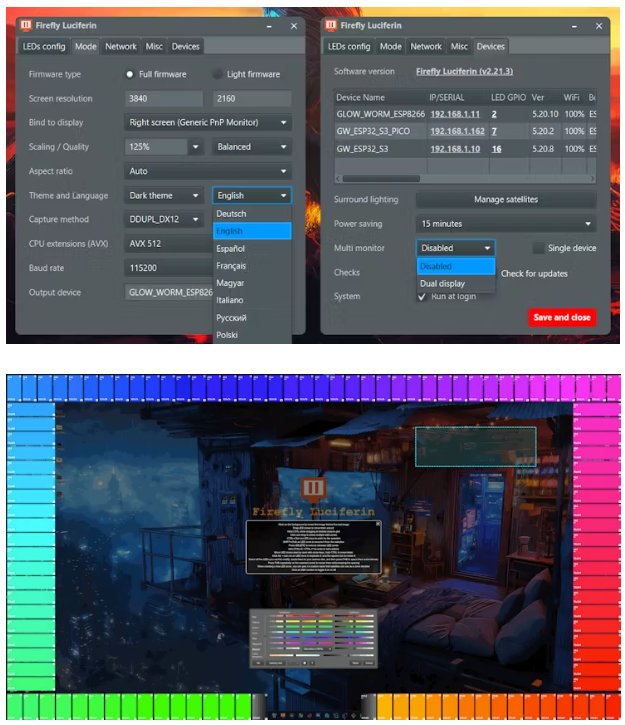This screenshot has height=725, width=625.
Task: Click the Manage satellites button
Action: (x=505, y=200)
